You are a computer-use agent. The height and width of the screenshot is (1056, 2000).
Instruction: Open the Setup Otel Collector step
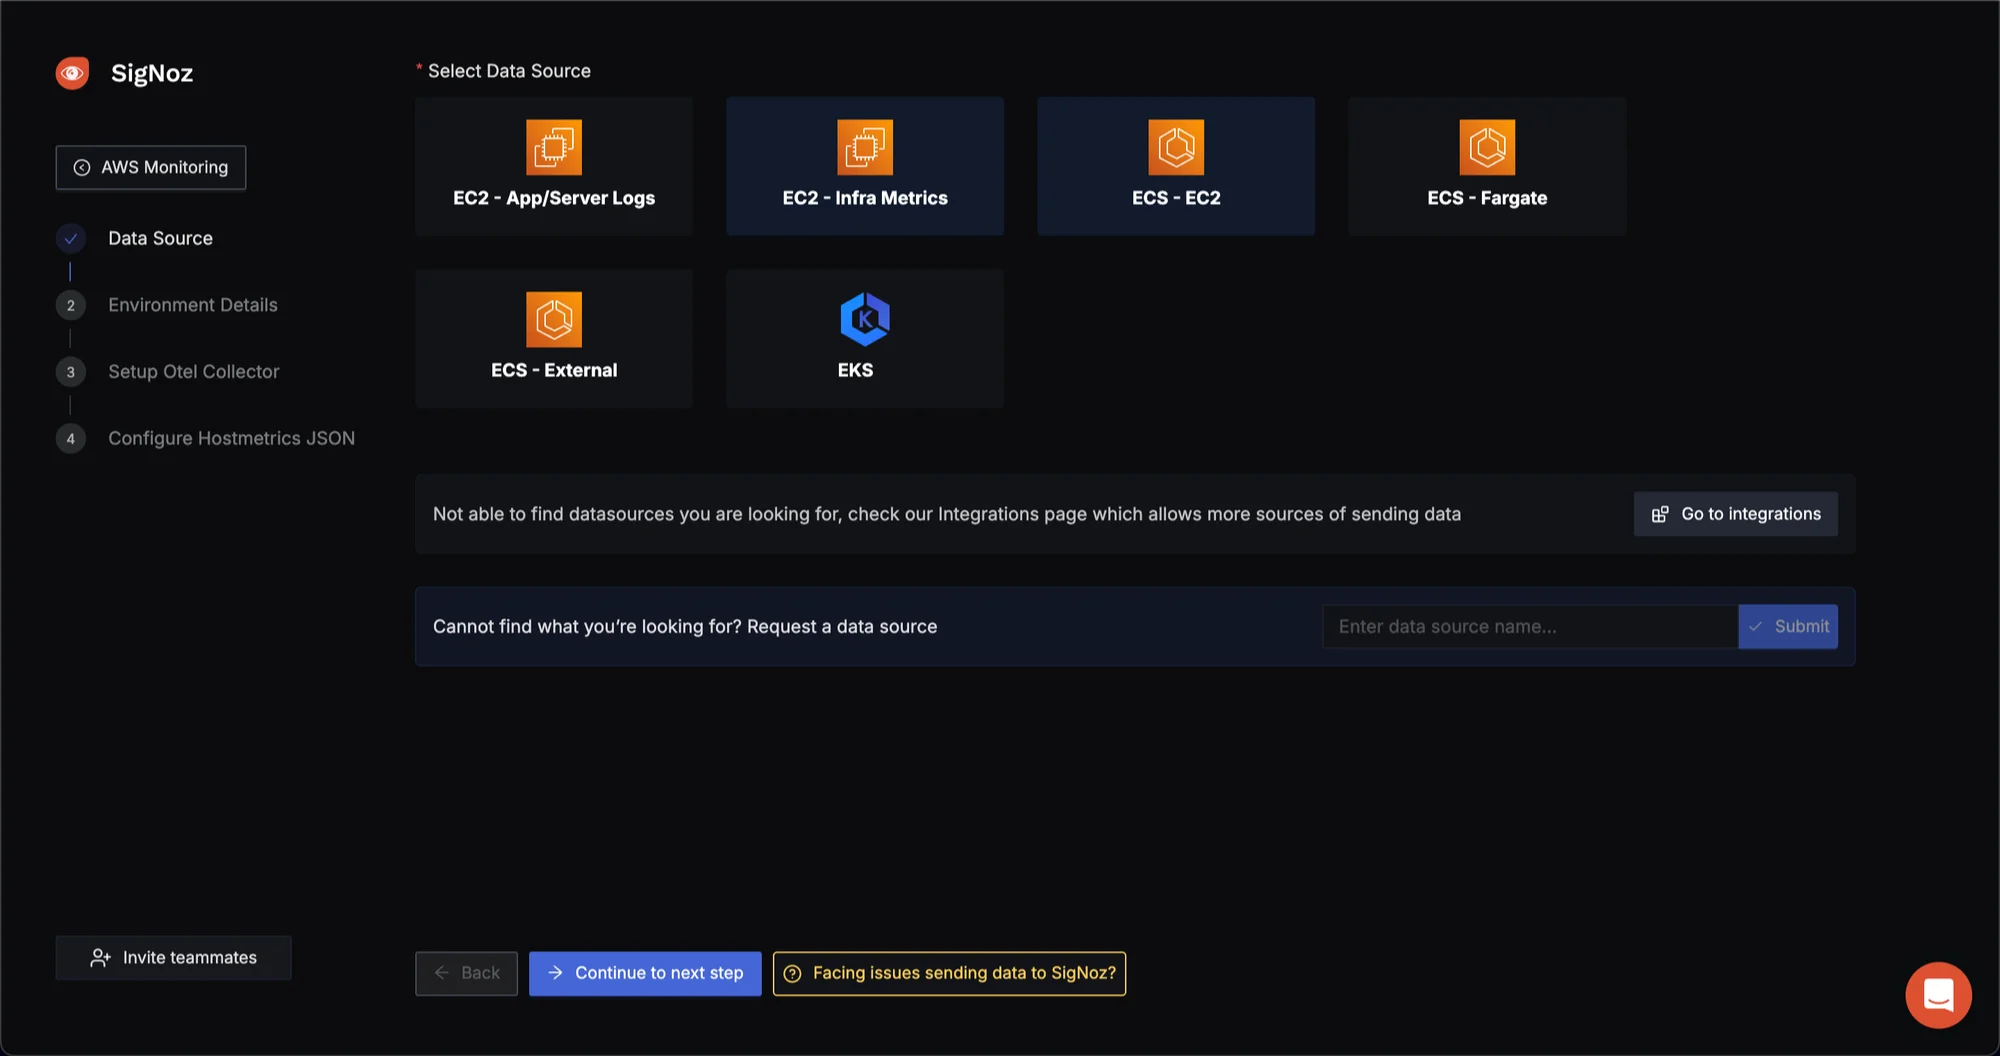click(194, 372)
